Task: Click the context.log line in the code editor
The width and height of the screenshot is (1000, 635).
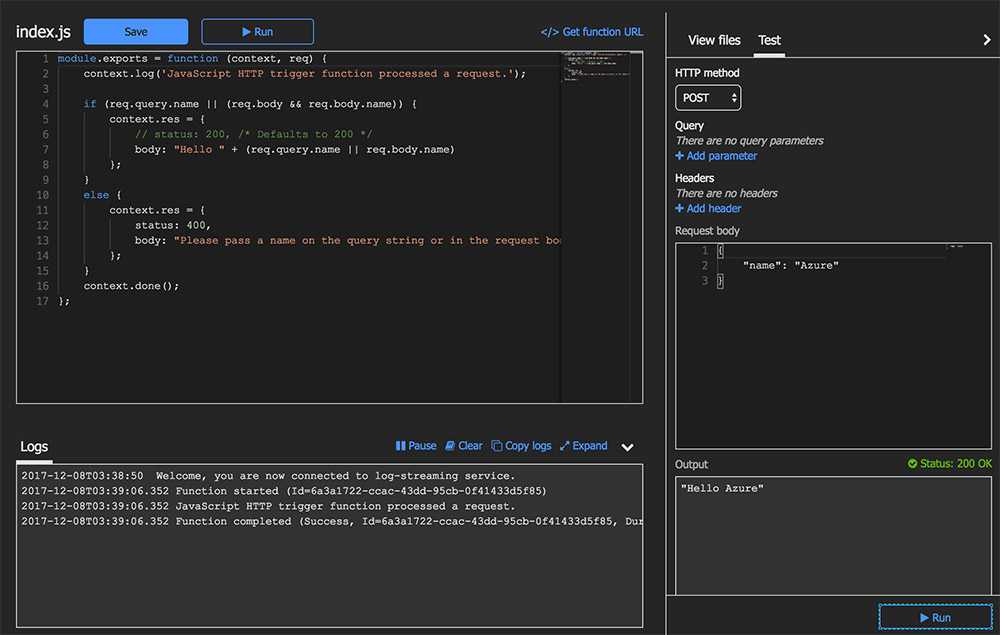Action: [x=304, y=74]
